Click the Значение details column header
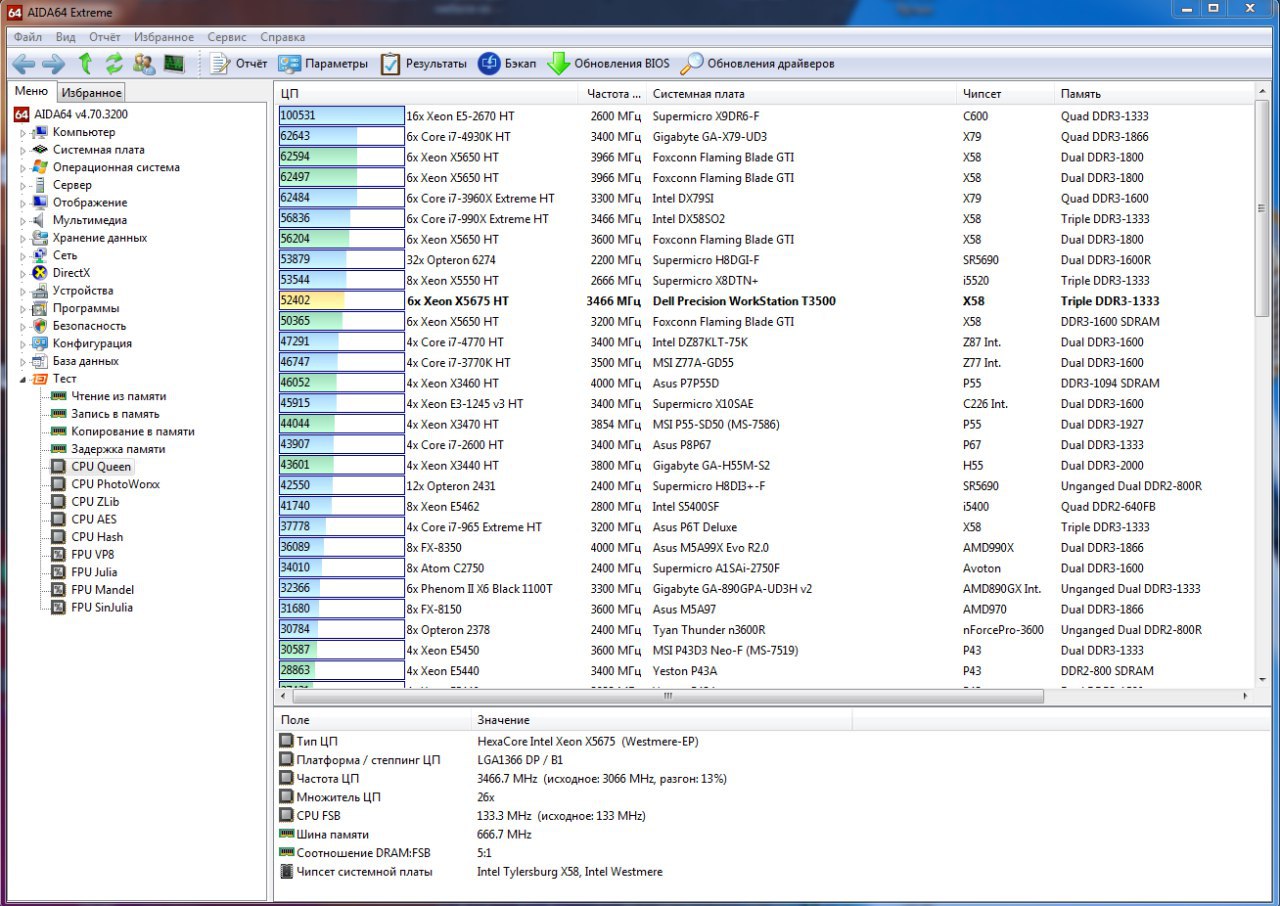The width and height of the screenshot is (1280, 906). (660, 720)
